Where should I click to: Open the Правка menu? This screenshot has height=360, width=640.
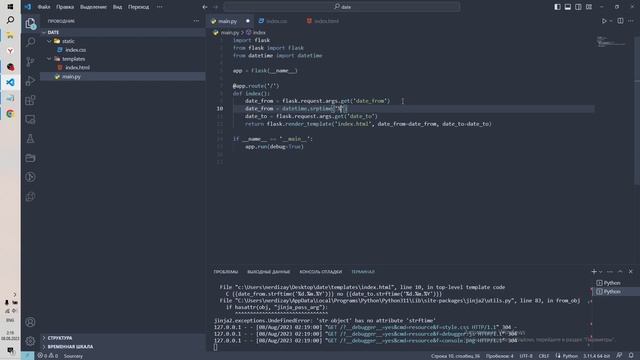65,7
